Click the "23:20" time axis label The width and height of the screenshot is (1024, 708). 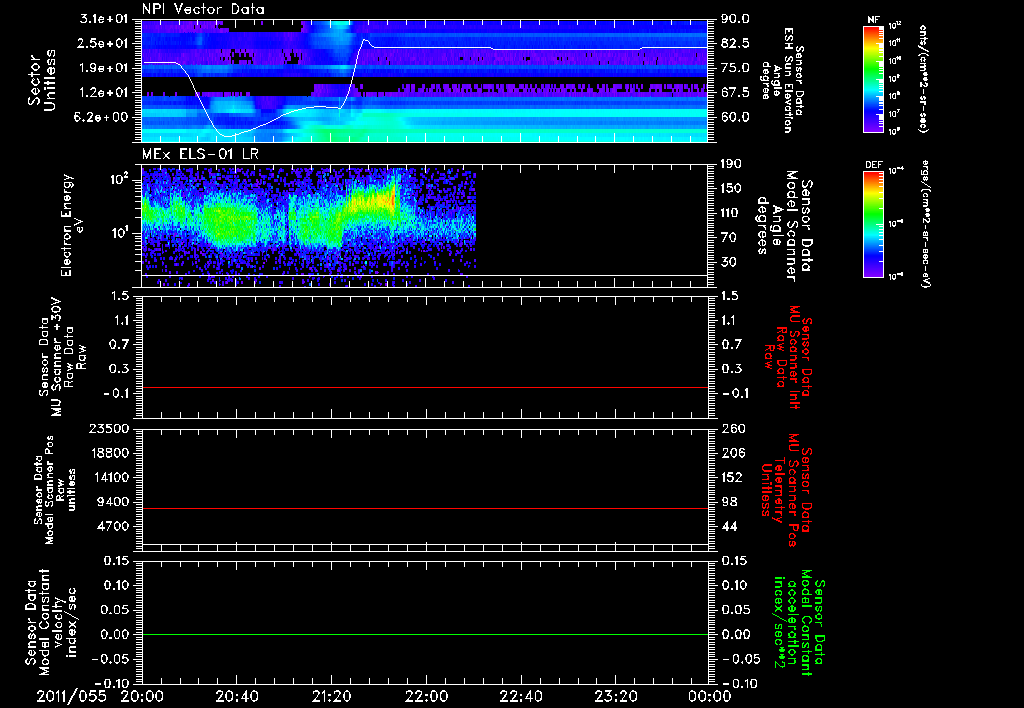(615, 696)
